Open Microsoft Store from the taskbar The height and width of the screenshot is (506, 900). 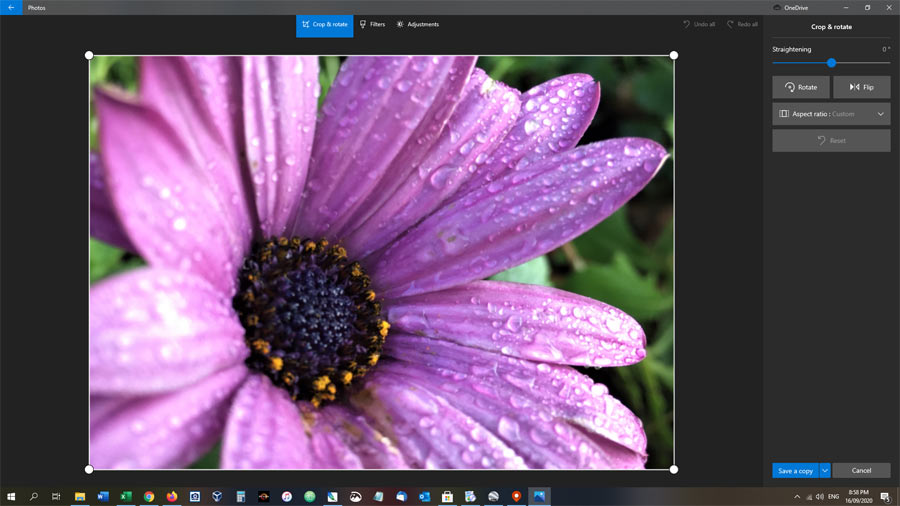pyautogui.click(x=447, y=497)
